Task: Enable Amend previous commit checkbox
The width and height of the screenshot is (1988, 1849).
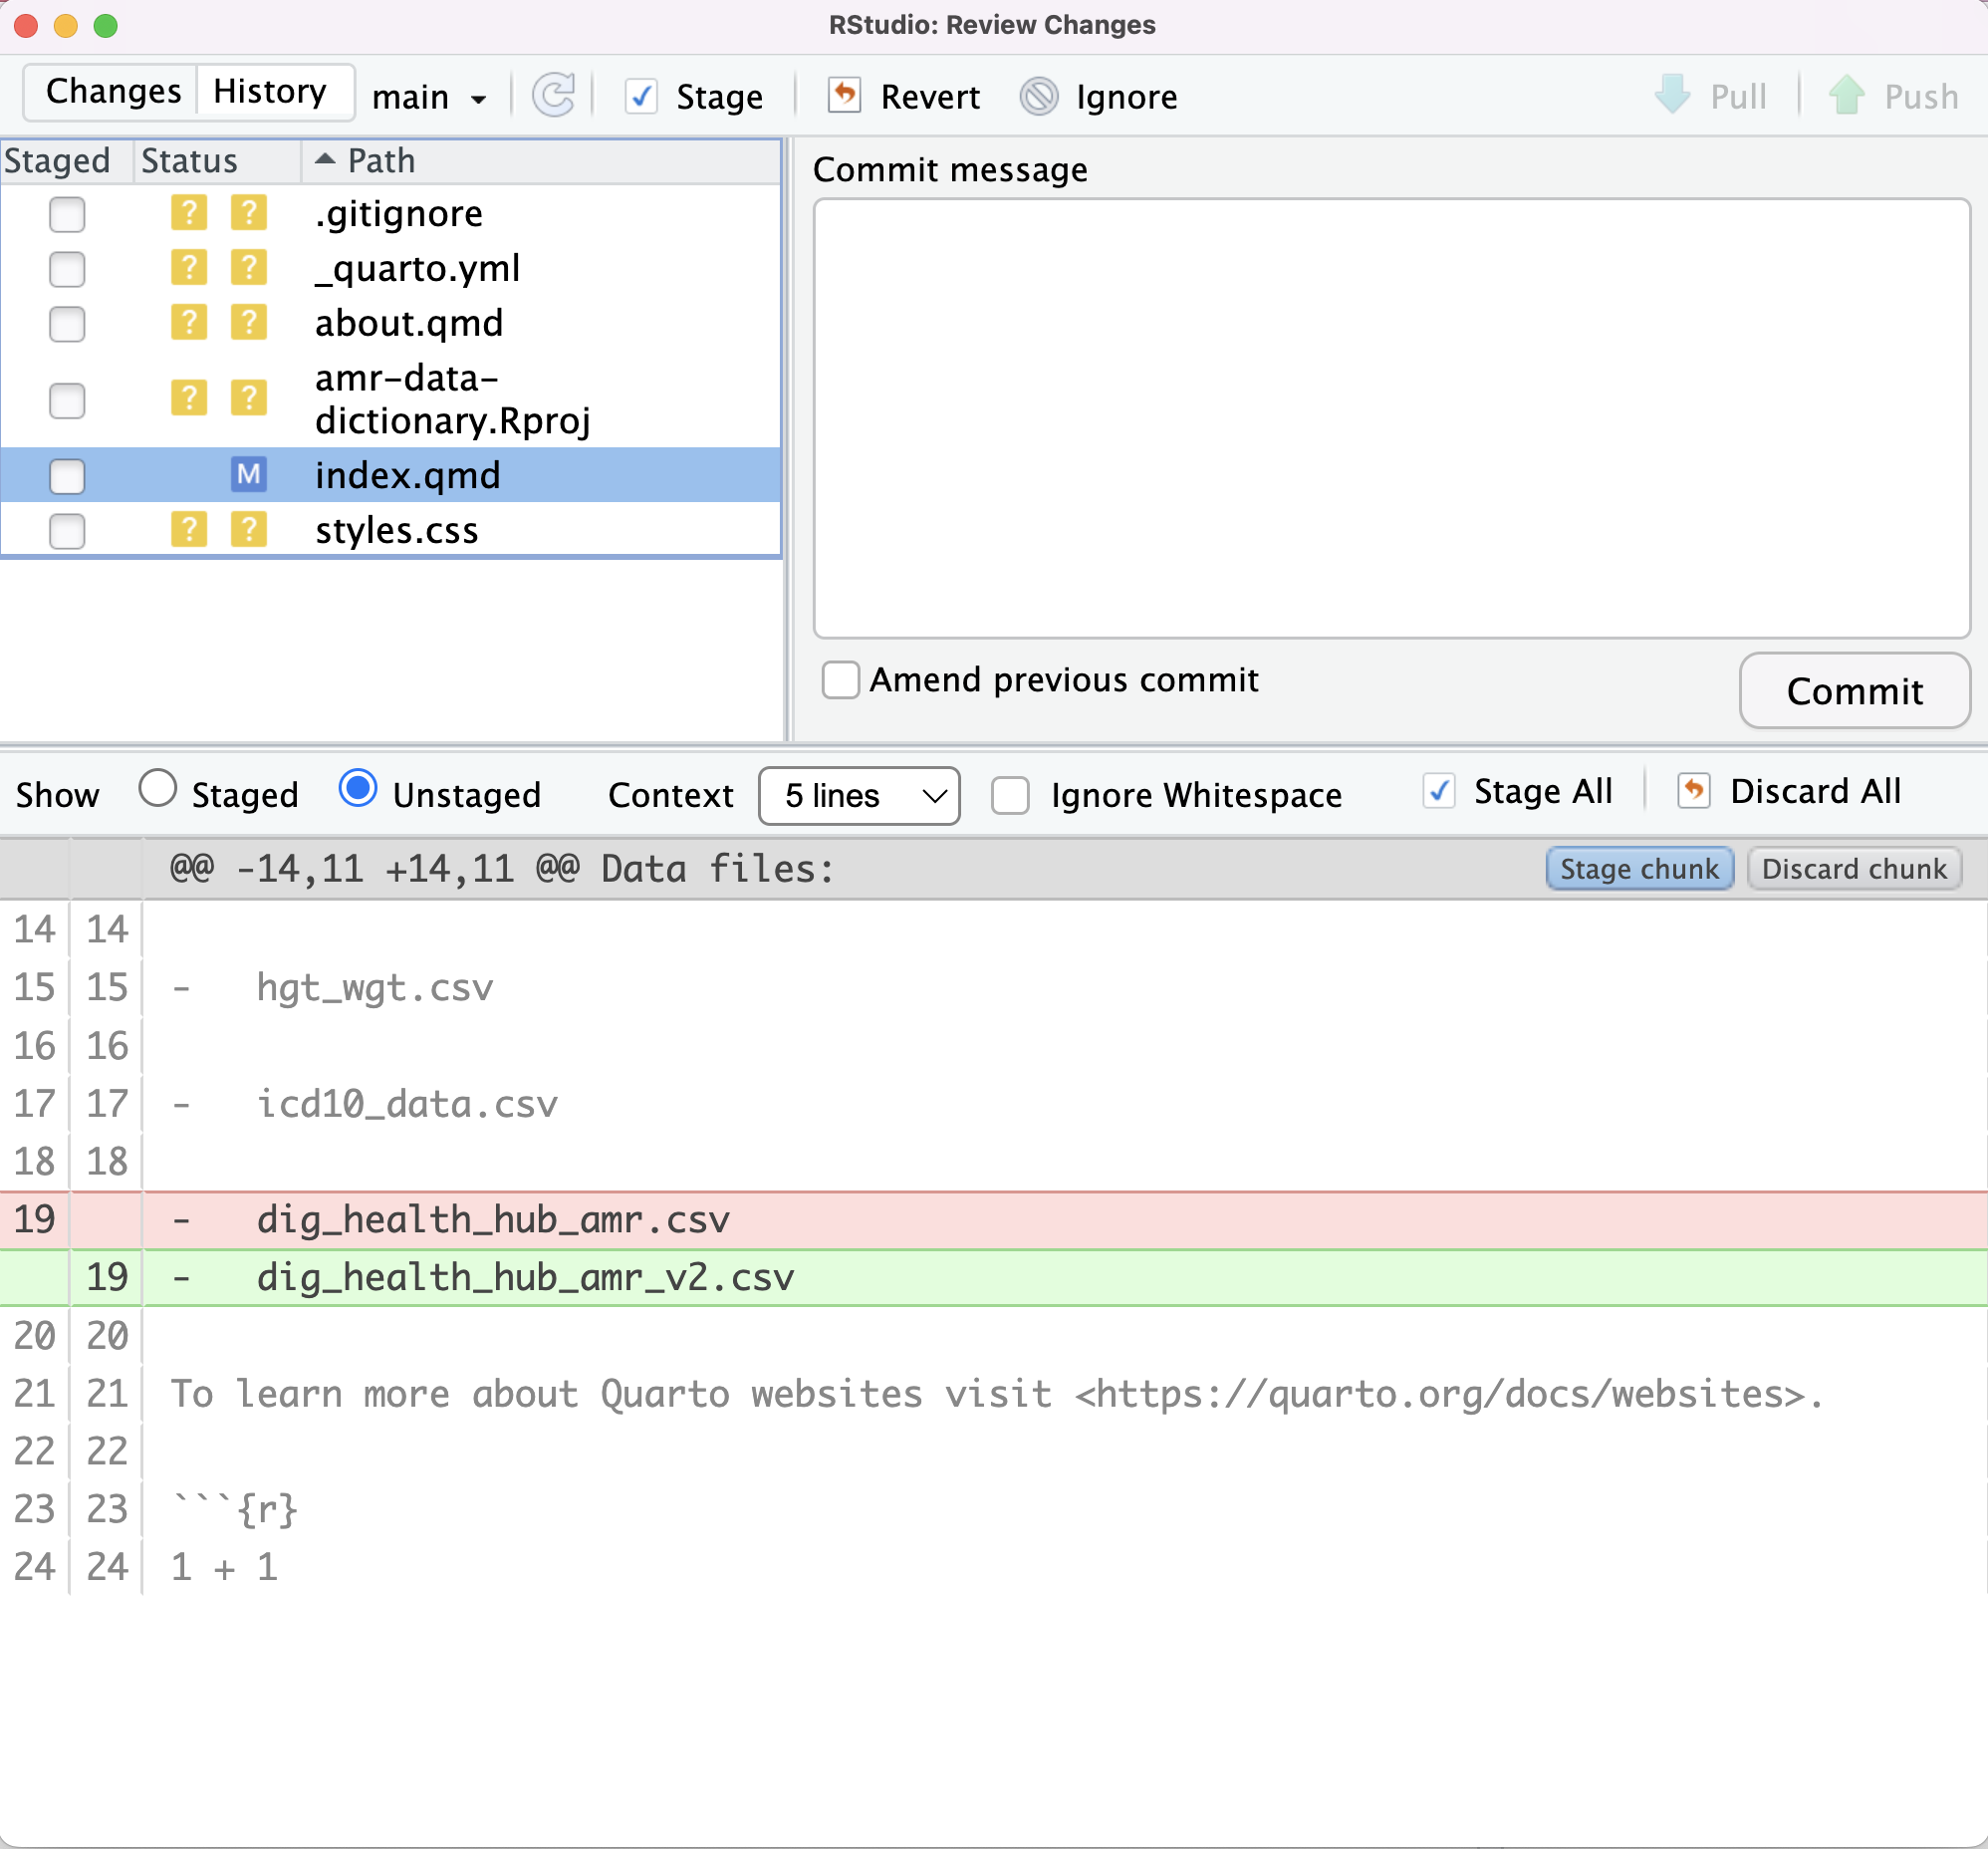Action: [x=840, y=680]
